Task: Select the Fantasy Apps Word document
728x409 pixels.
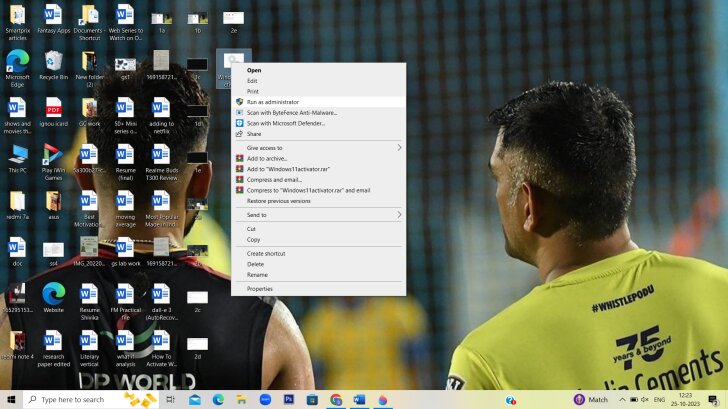Action: coord(53,19)
